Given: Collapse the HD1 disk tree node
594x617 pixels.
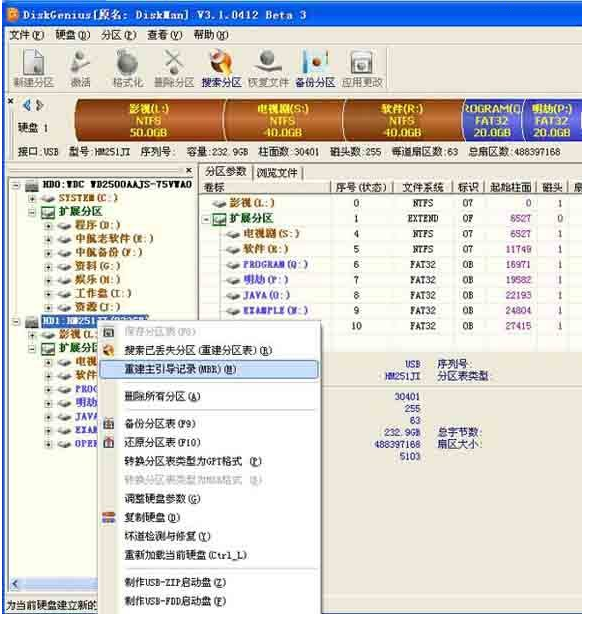Looking at the screenshot, I should (16, 322).
